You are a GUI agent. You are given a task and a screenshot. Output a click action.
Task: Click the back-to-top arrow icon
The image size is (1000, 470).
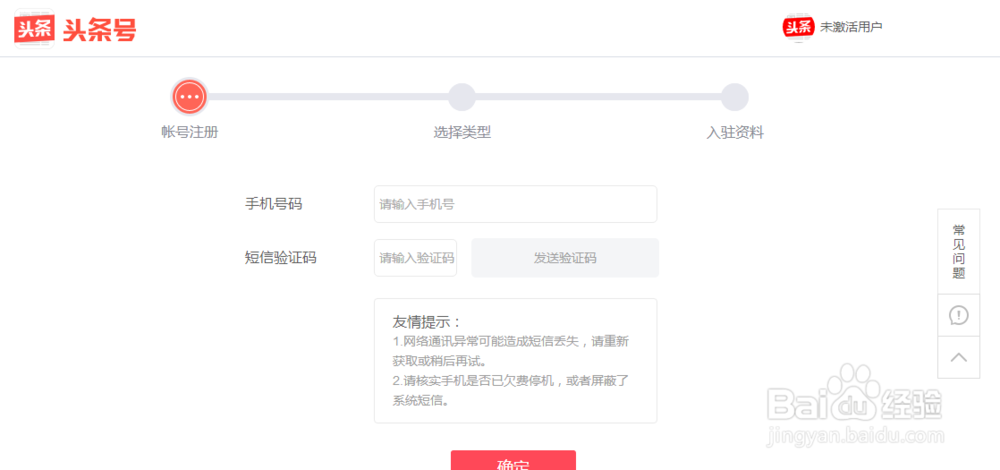959,357
